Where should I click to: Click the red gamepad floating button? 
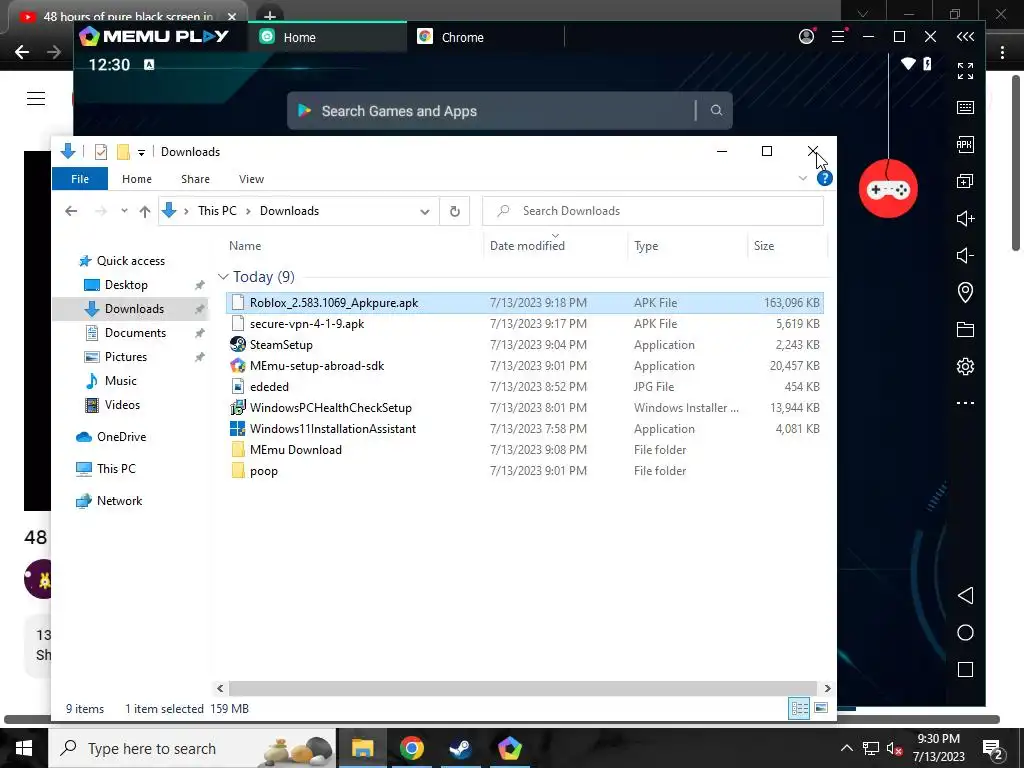coord(888,189)
